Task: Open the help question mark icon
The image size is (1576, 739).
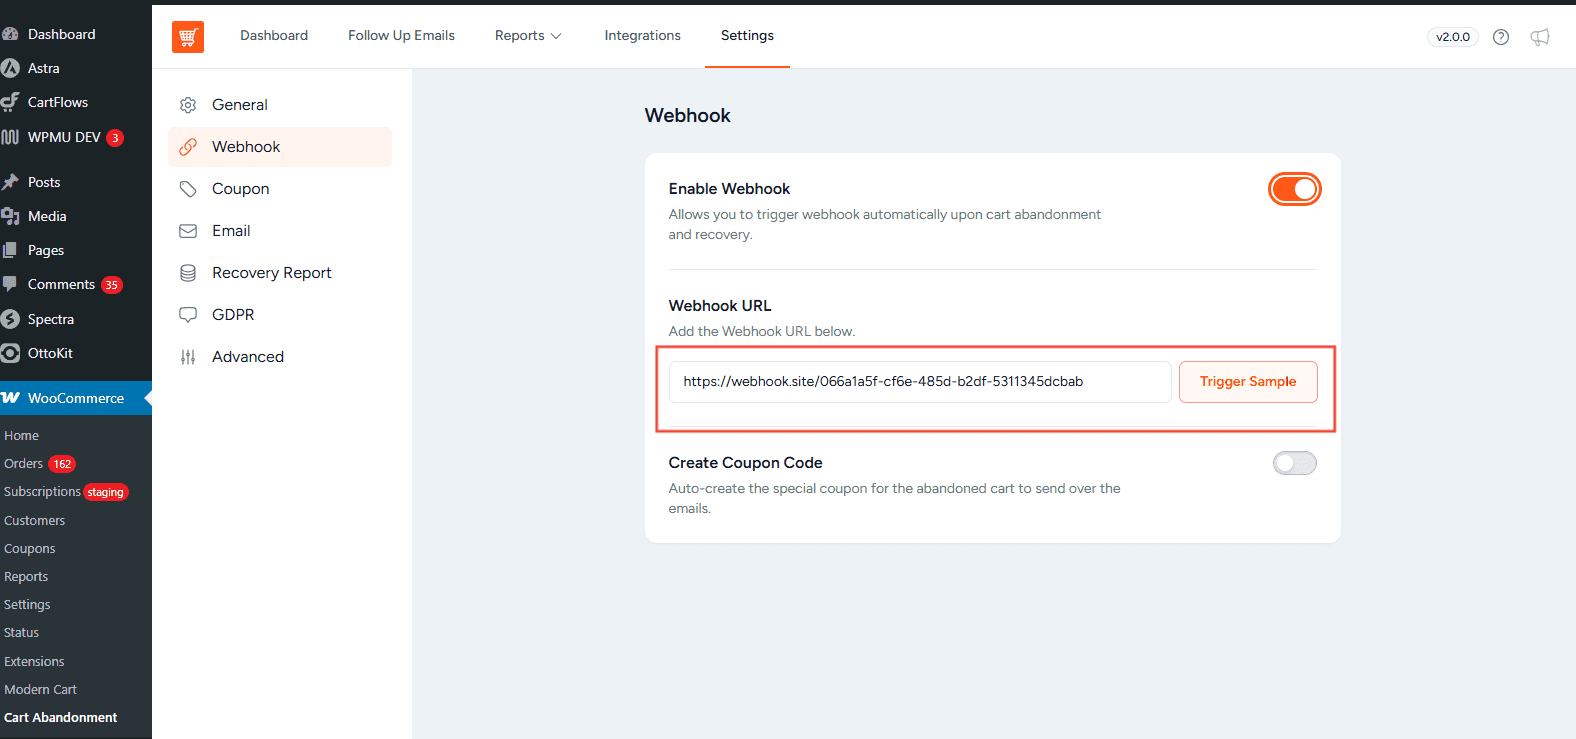Action: click(1501, 37)
